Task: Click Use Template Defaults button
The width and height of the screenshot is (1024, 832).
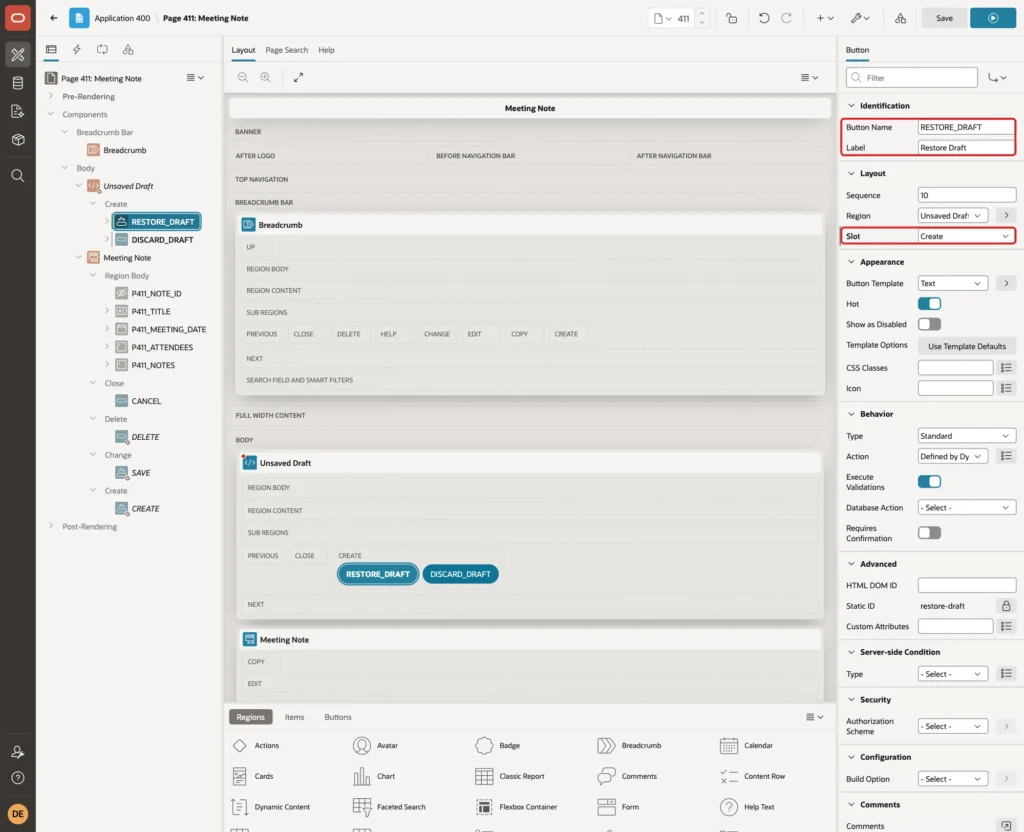Action: coord(967,346)
